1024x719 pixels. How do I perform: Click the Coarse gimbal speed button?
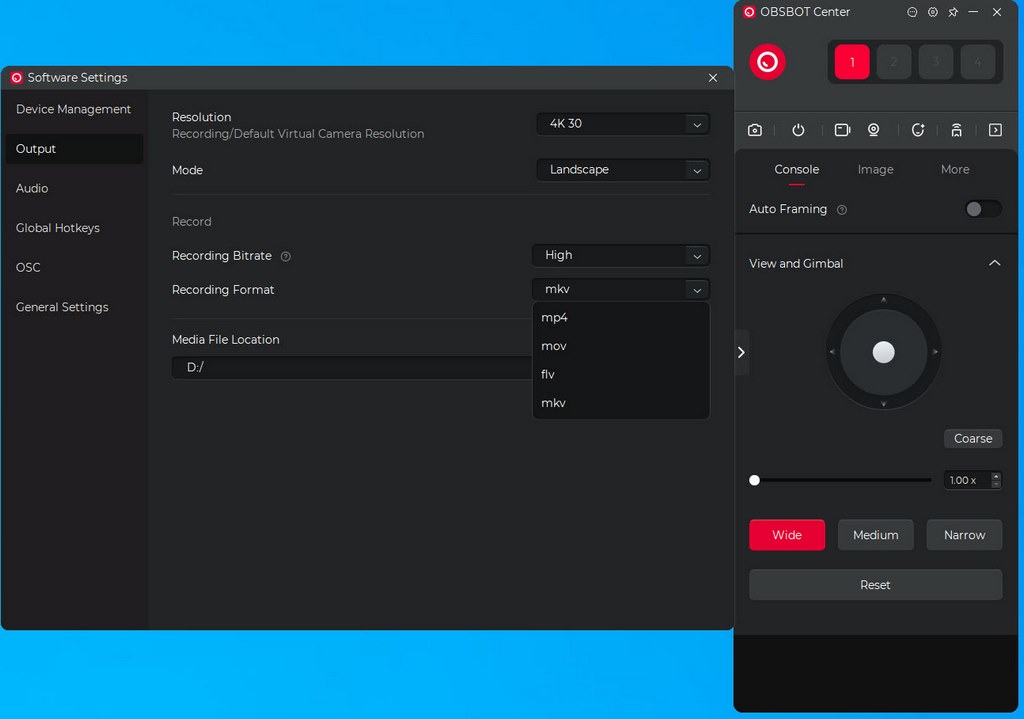tap(972, 438)
